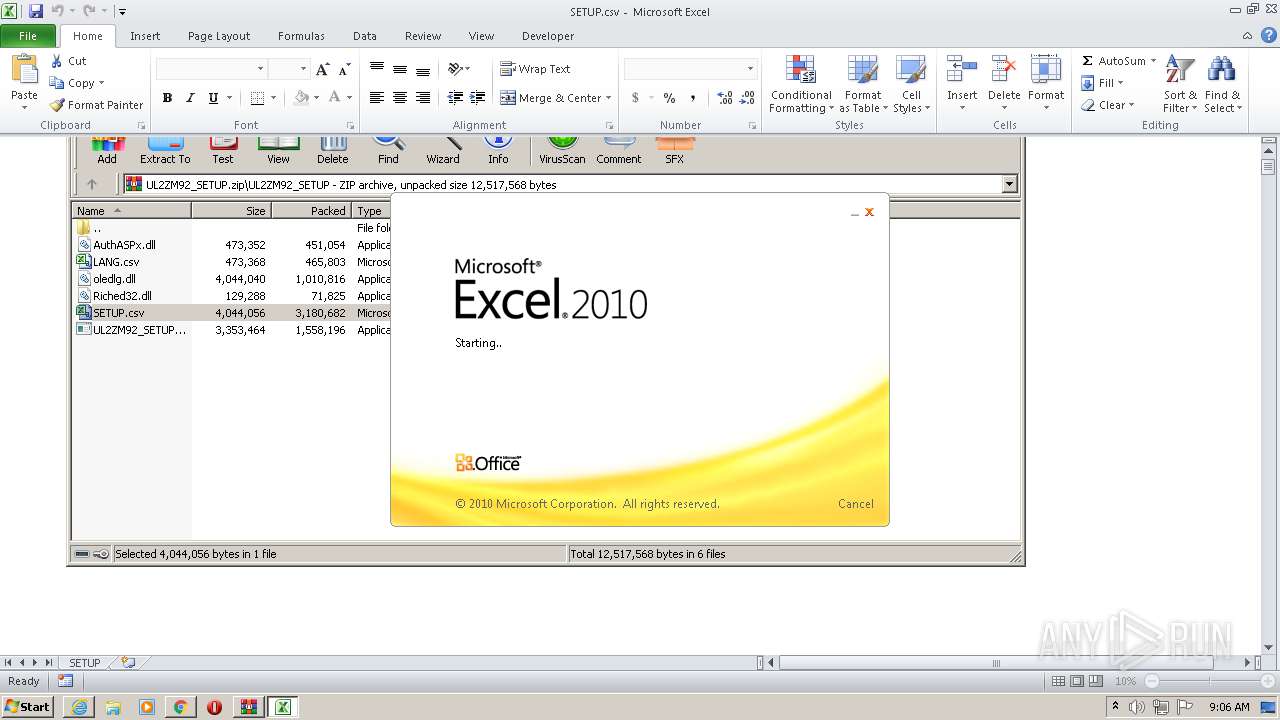This screenshot has width=1280, height=720.
Task: Increase the cell indent
Action: point(478,98)
